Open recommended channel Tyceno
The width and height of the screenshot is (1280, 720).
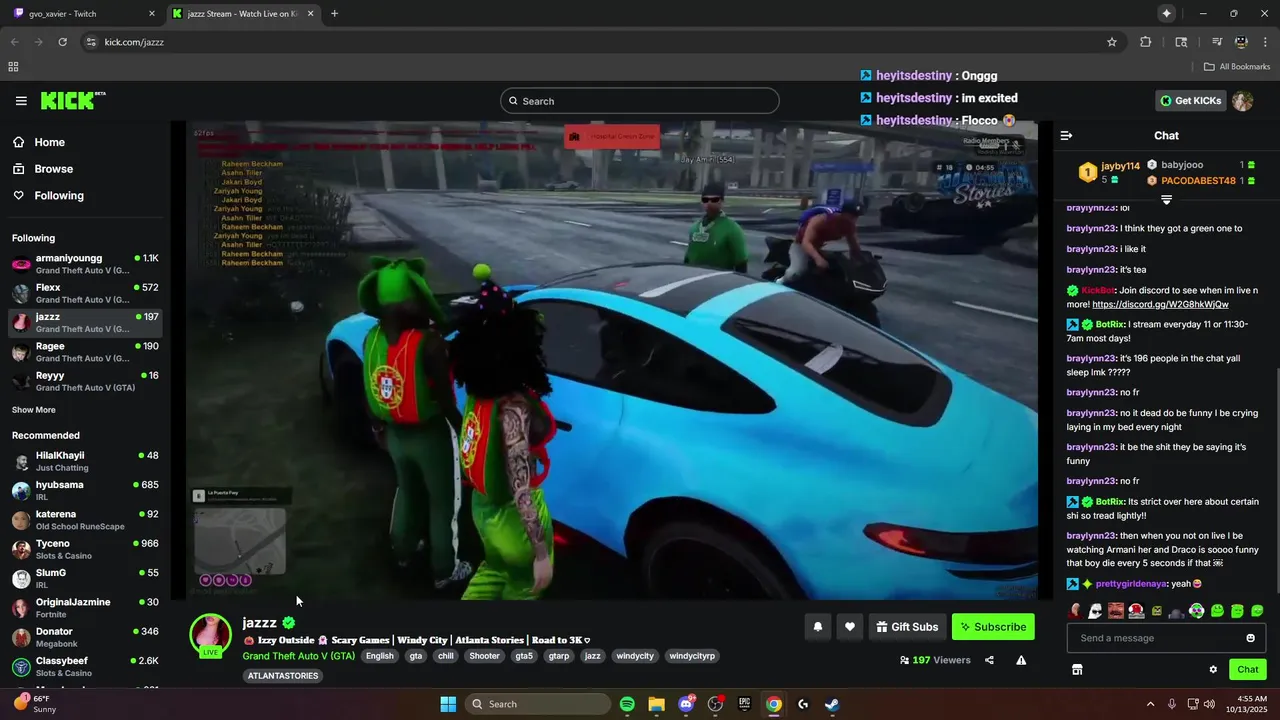coord(85,549)
